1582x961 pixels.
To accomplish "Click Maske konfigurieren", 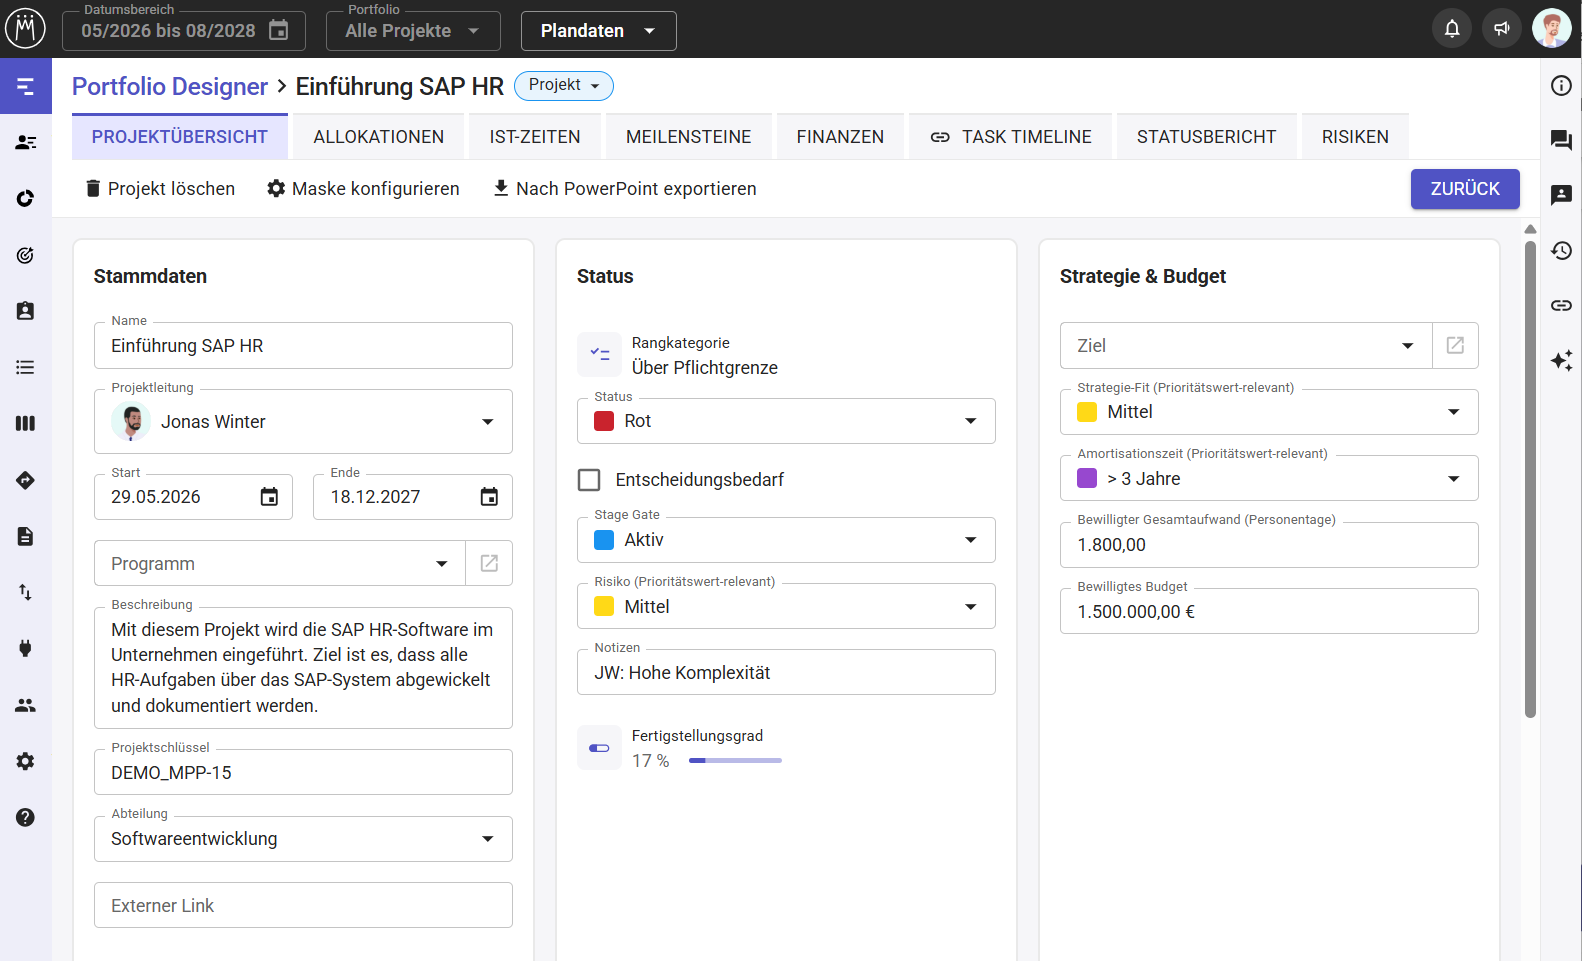I will pos(363,189).
